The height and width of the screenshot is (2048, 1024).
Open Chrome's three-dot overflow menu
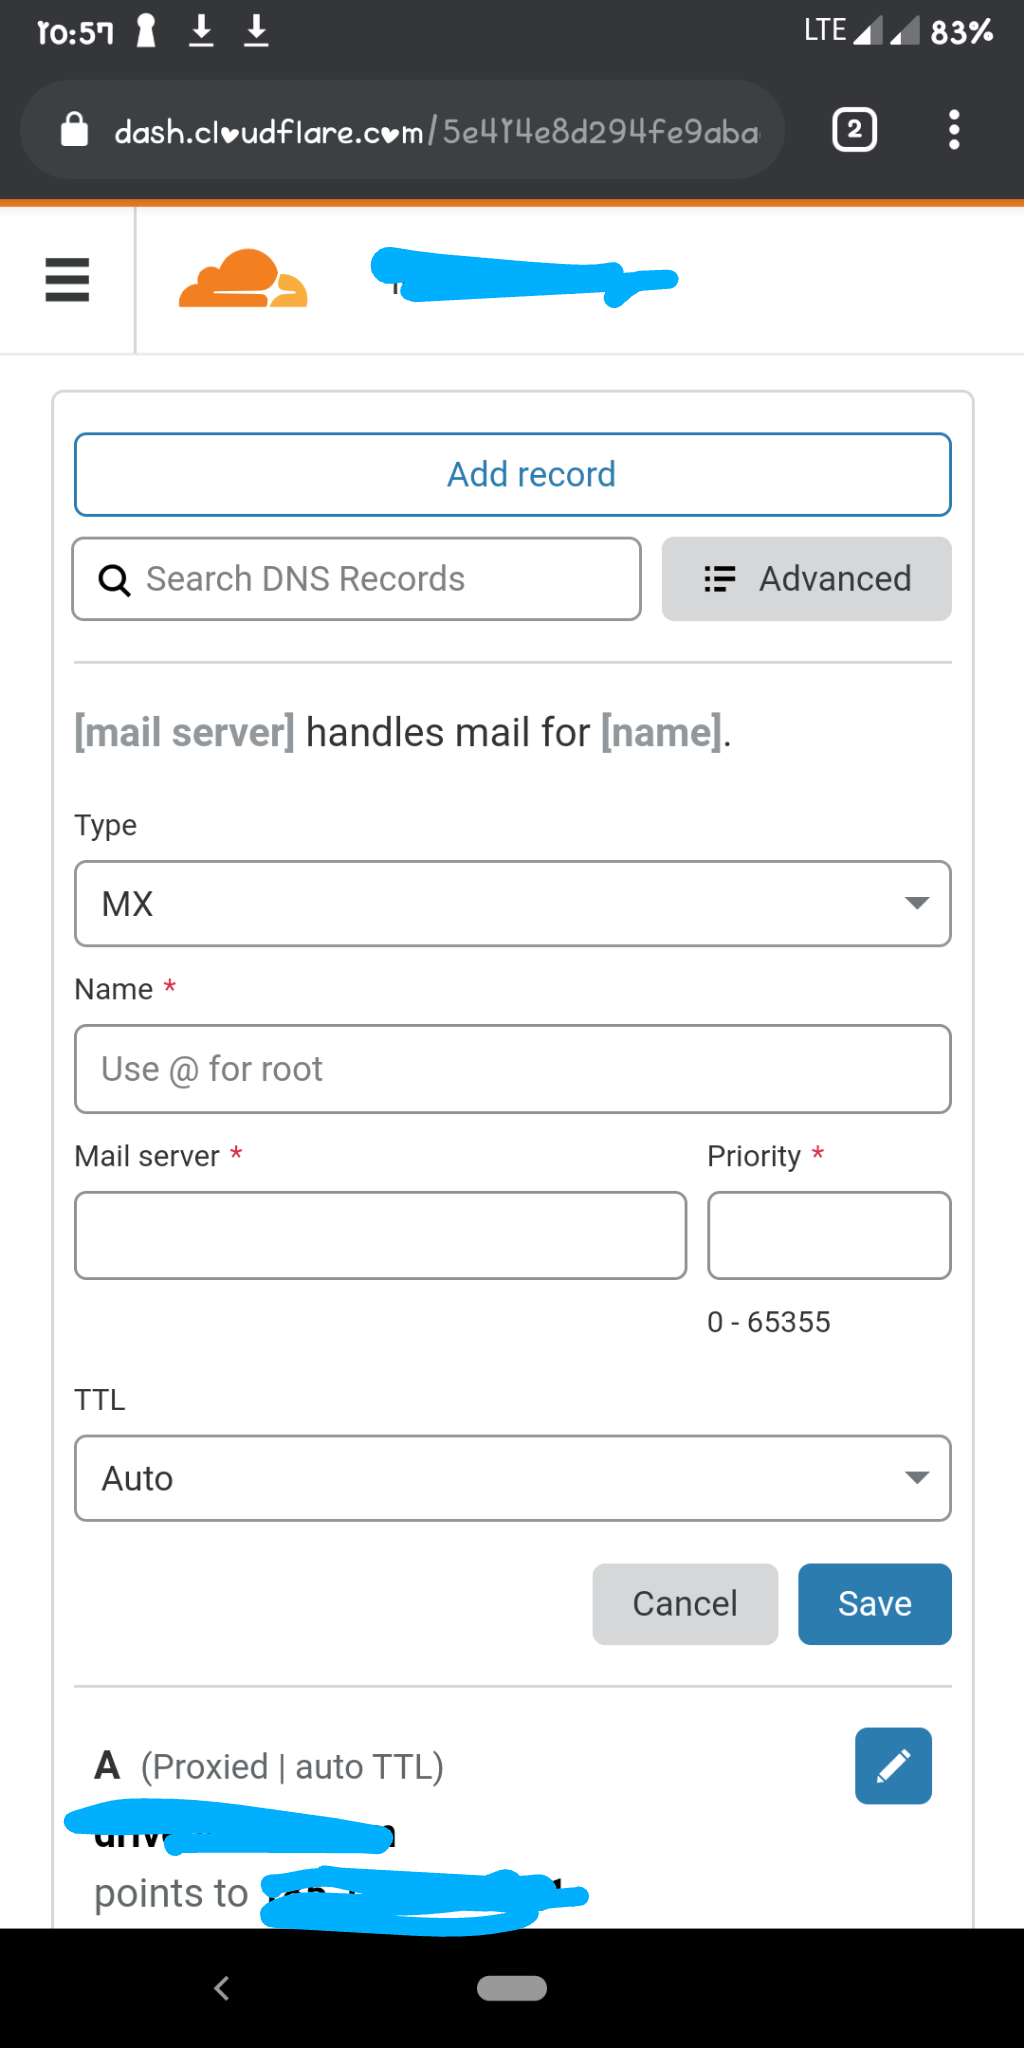tap(954, 130)
